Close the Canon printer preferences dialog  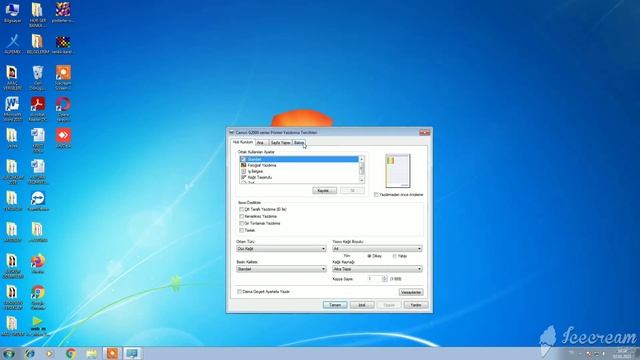pos(424,132)
